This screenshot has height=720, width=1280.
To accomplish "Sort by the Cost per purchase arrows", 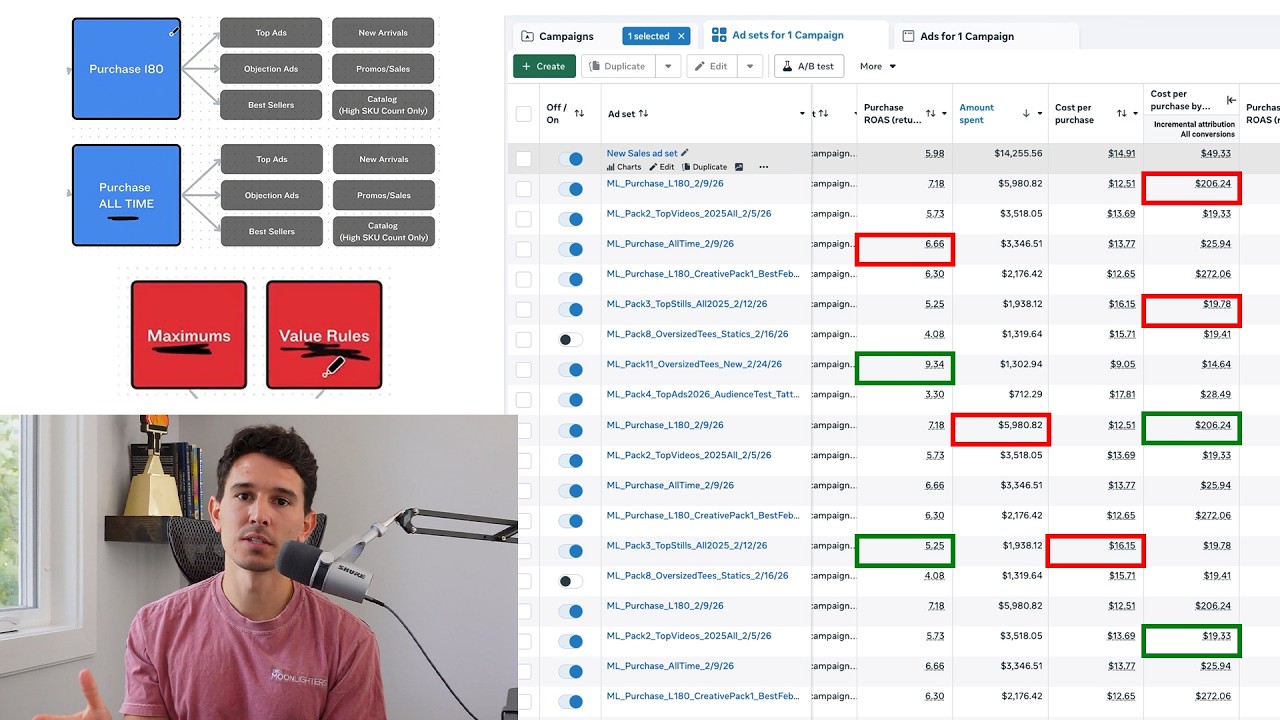I will tap(1122, 113).
